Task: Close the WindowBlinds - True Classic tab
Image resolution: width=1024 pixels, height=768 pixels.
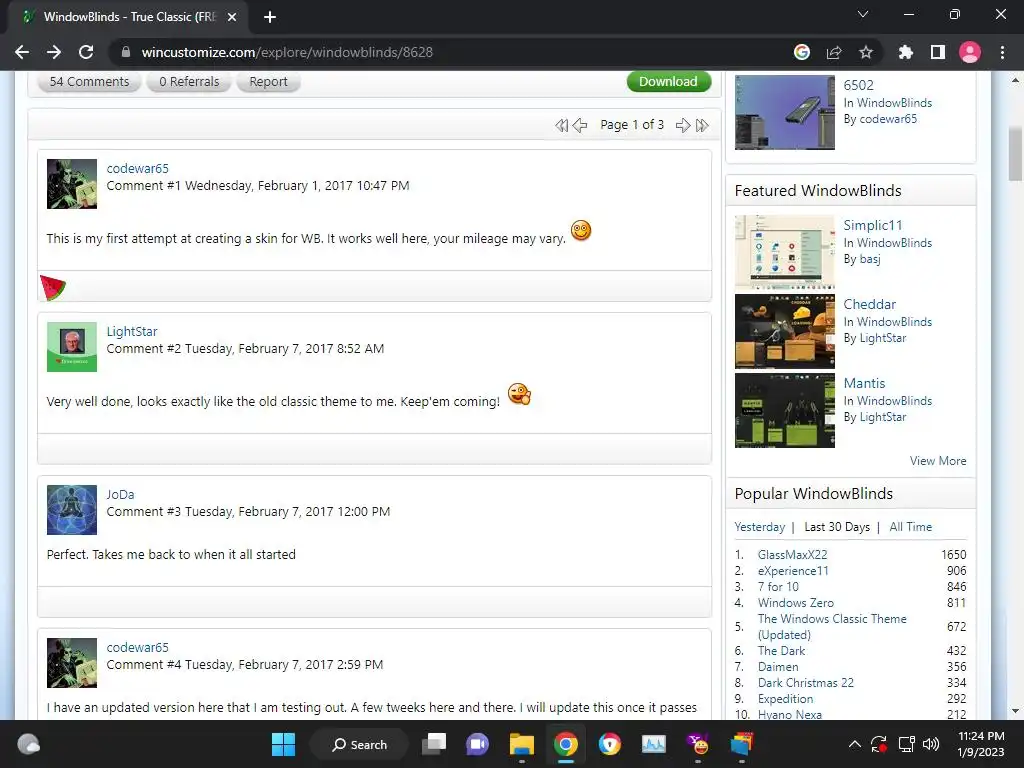Action: tap(232, 17)
